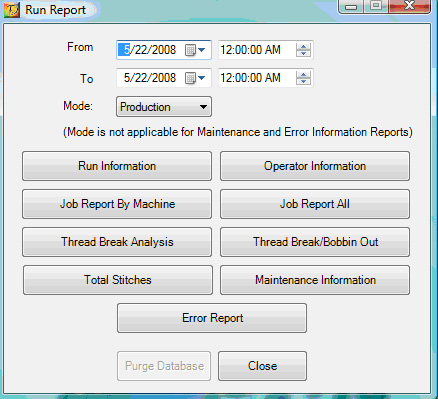Click the title bar X close button
Viewport: 438px width, 399px height.
[409, 6]
